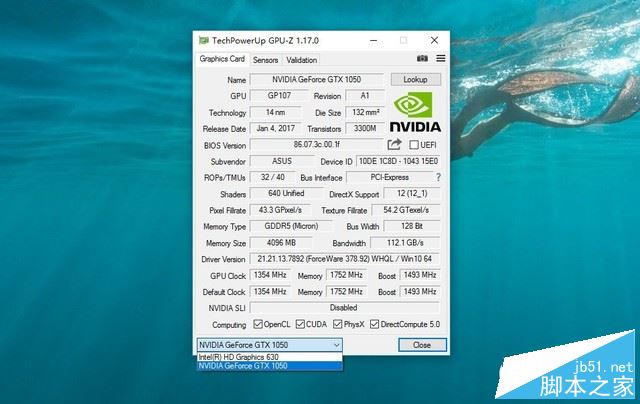Click the NVIDIA SLI Disabled field
Image resolution: width=640 pixels, height=404 pixels.
click(x=344, y=308)
